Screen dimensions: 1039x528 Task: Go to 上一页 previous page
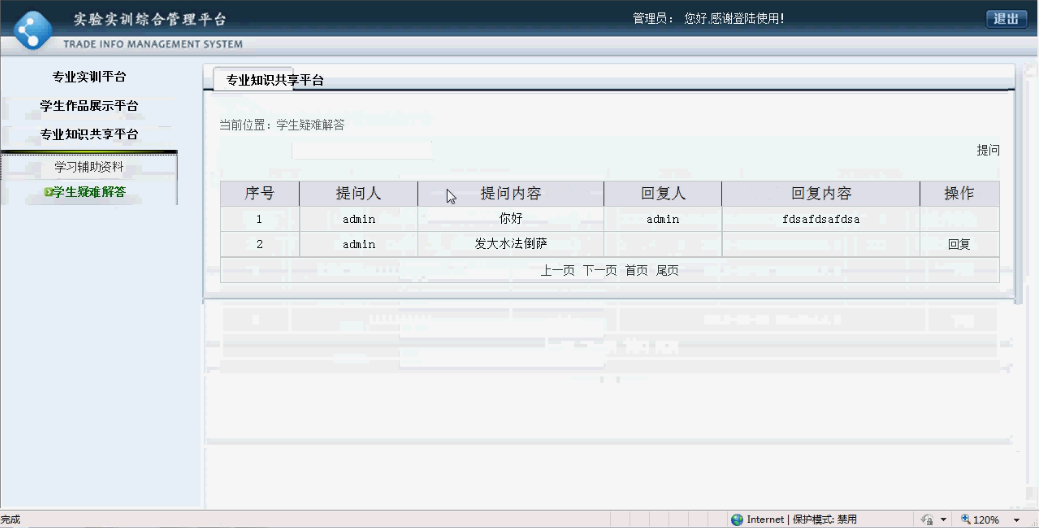557,270
